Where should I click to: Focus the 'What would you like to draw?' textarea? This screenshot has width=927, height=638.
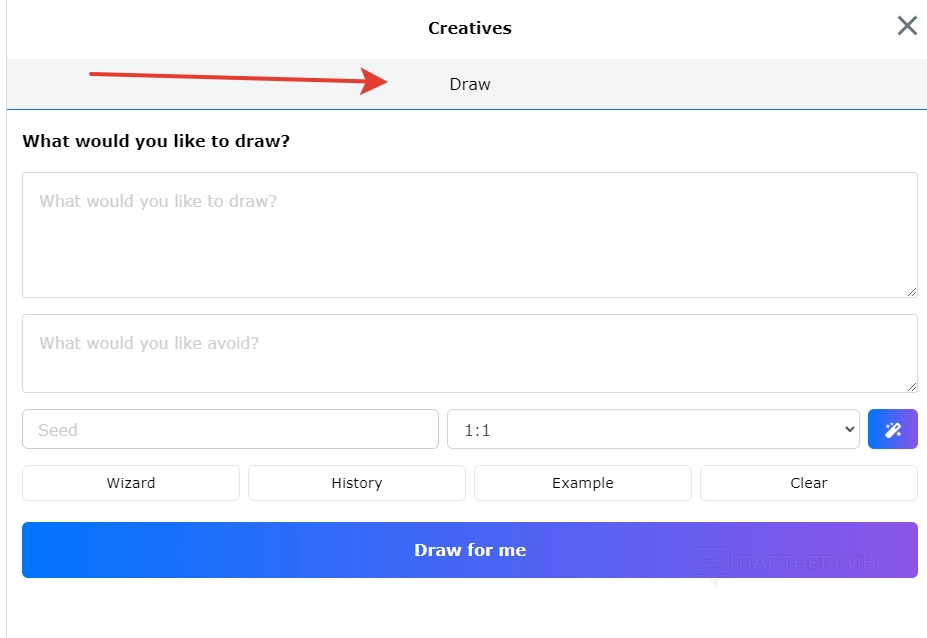(x=470, y=235)
